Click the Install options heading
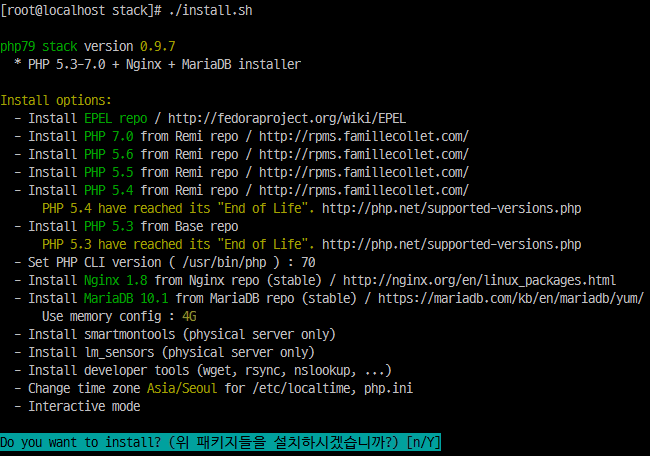 [56, 100]
